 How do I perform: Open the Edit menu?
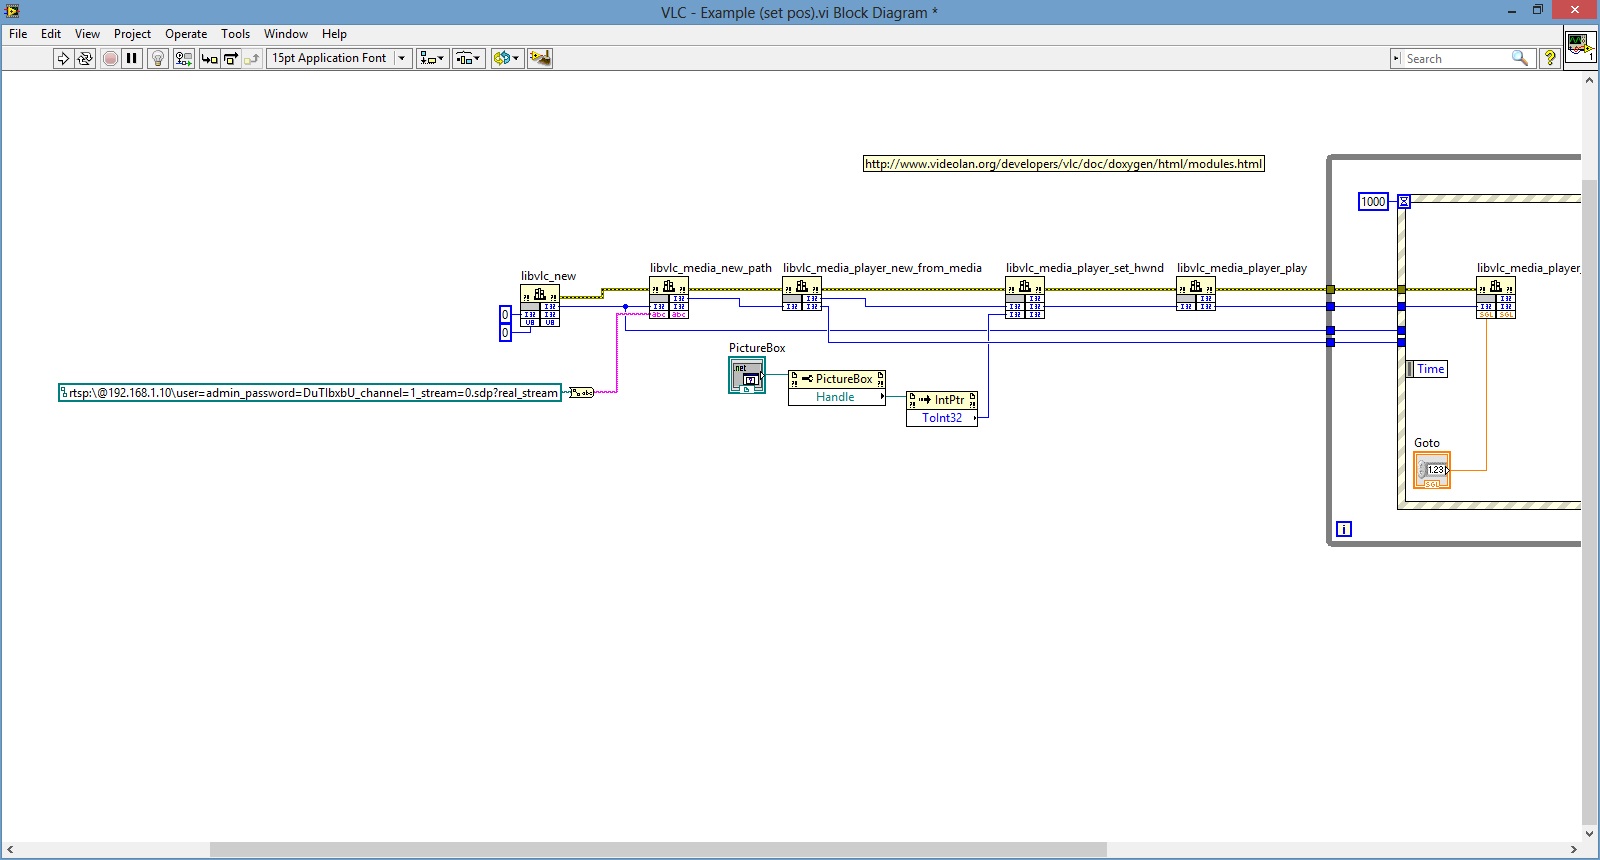pos(51,34)
